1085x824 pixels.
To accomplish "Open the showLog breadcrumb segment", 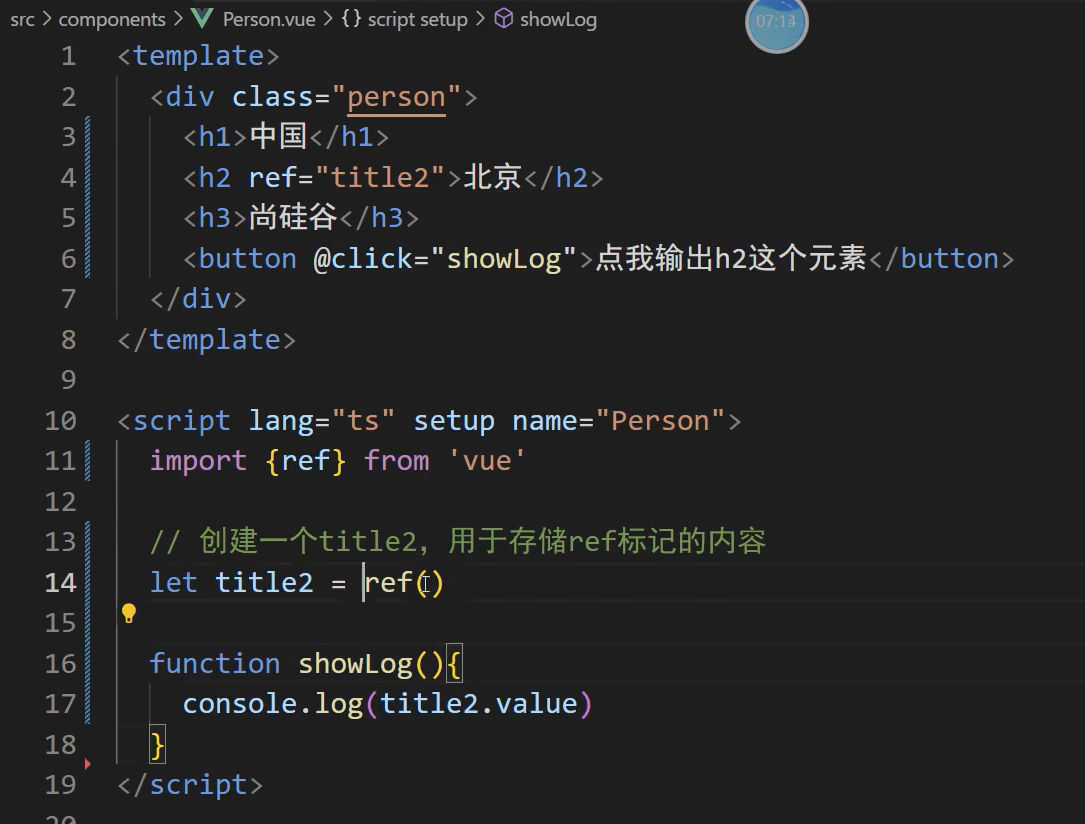I will click(x=558, y=19).
